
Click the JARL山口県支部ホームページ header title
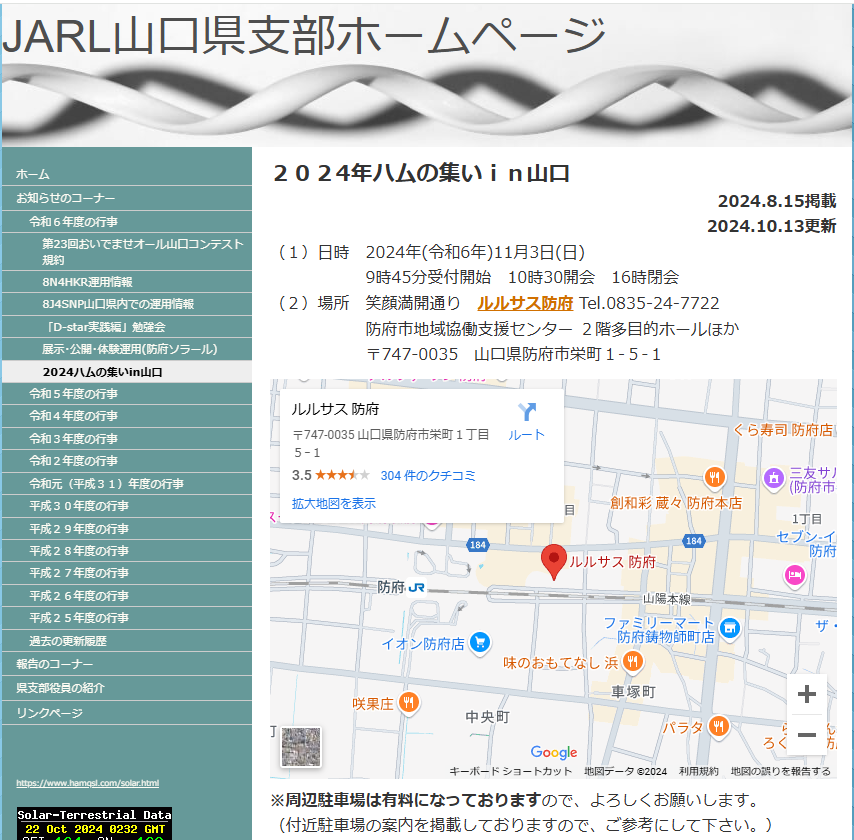pos(304,36)
